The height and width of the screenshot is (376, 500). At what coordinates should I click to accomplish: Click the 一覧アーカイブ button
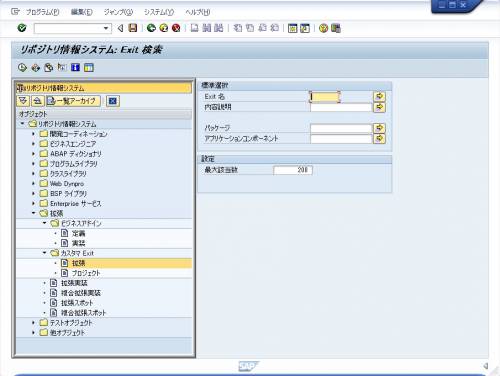73,101
